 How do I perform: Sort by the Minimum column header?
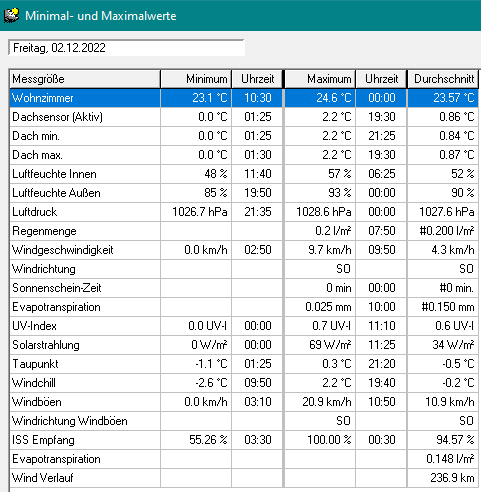(x=196, y=79)
